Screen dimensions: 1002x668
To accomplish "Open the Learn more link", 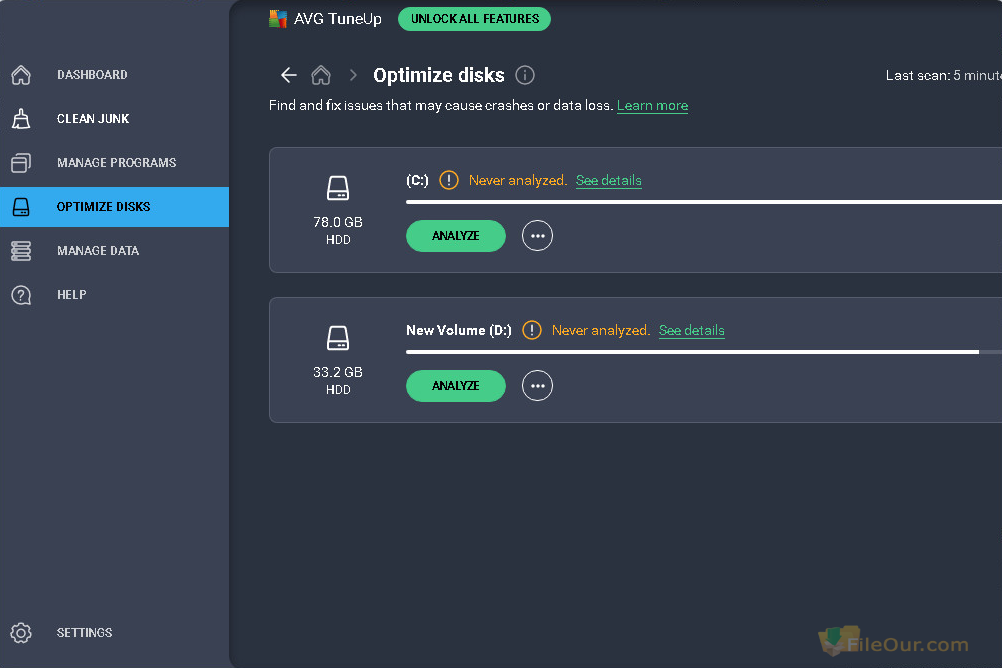I will tap(652, 105).
